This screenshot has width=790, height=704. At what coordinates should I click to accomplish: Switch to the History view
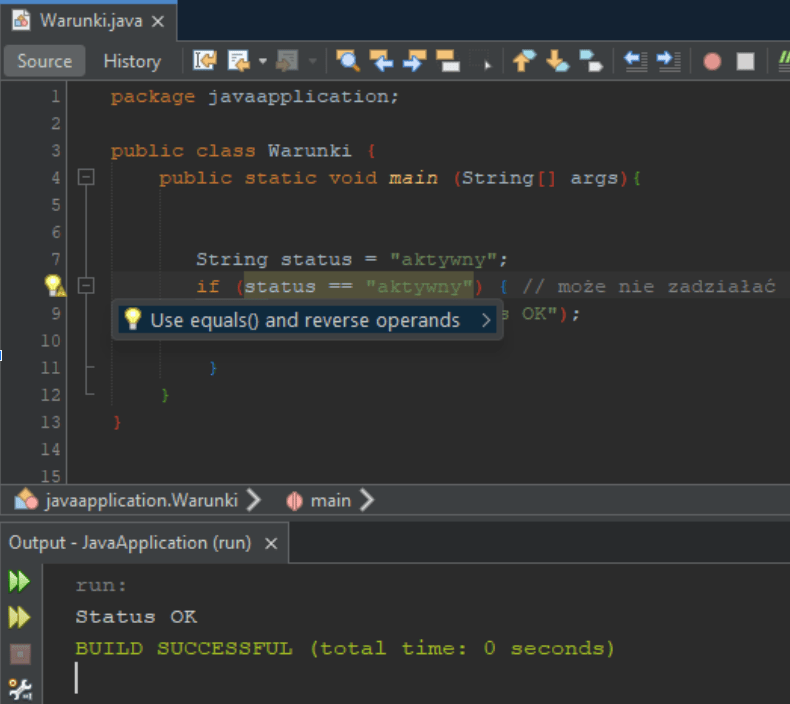pos(131,61)
